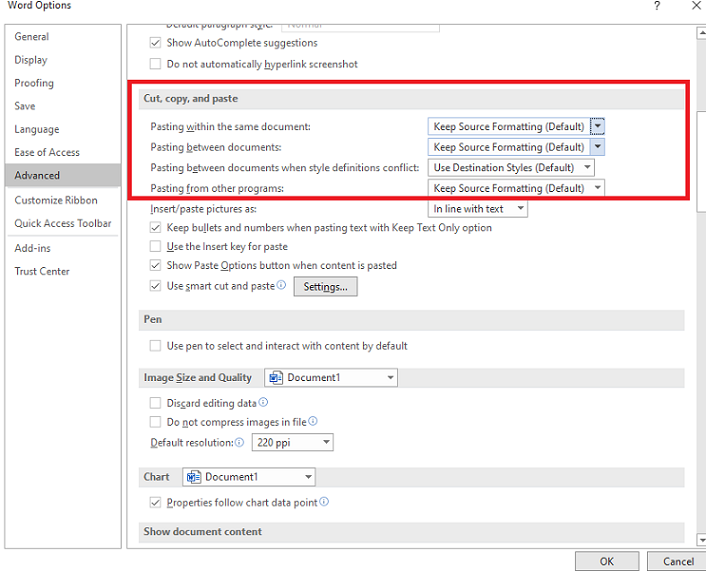Open Customize Ribbon category

coord(63,200)
